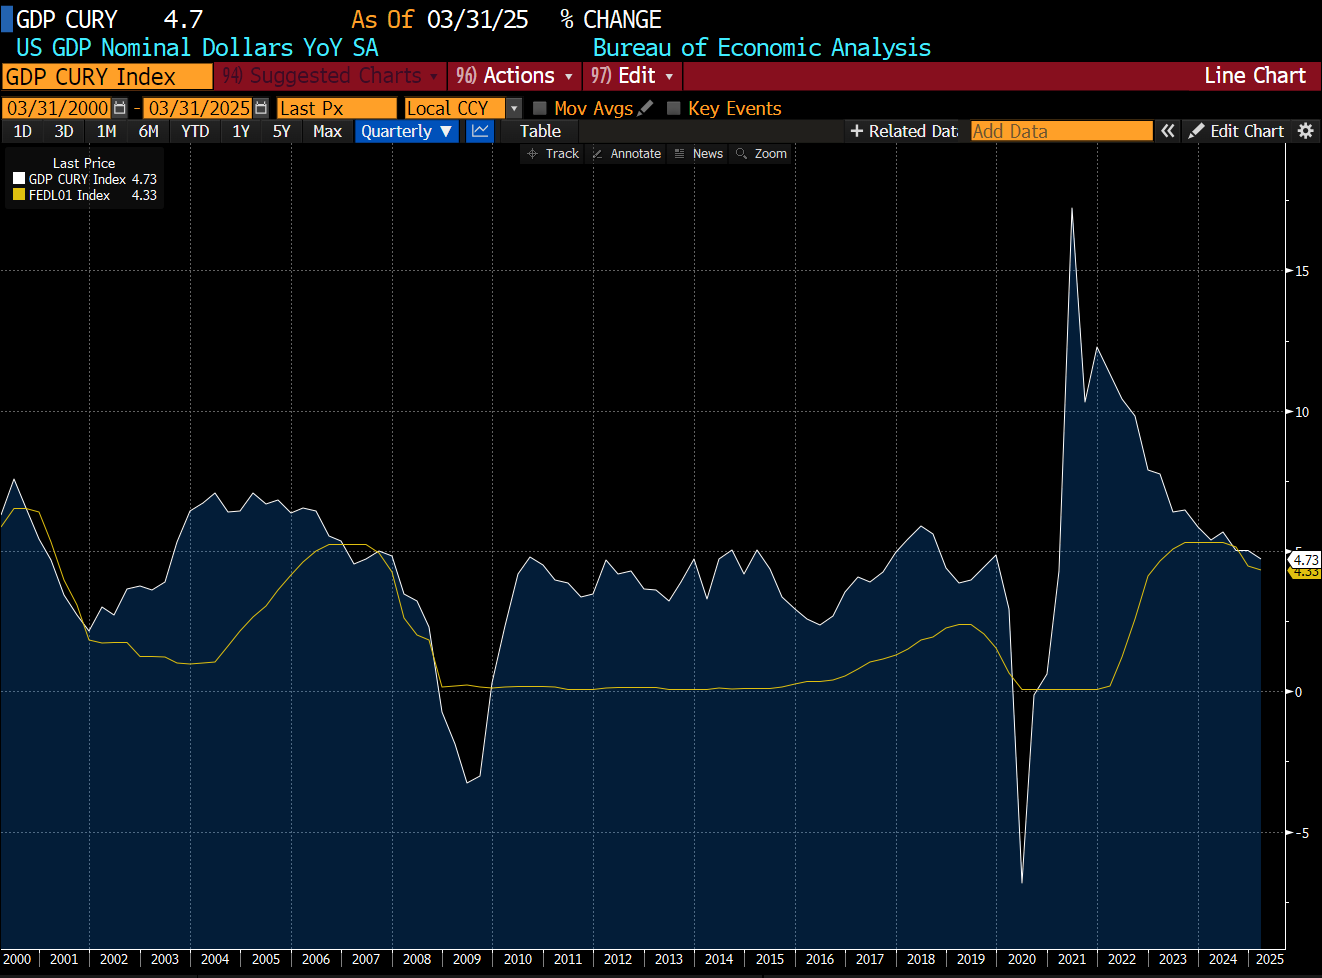This screenshot has height=978, width=1322.
Task: Click start date field 03/31/2000
Action: 57,108
